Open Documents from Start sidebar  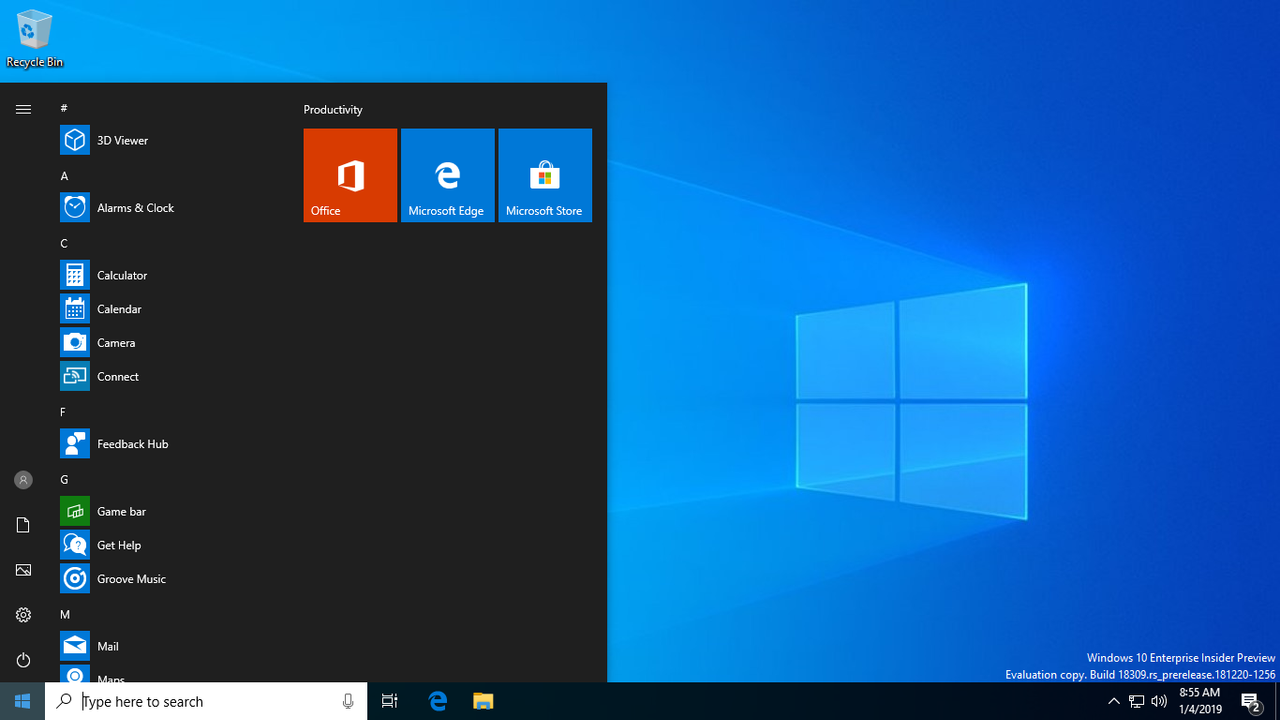point(23,525)
